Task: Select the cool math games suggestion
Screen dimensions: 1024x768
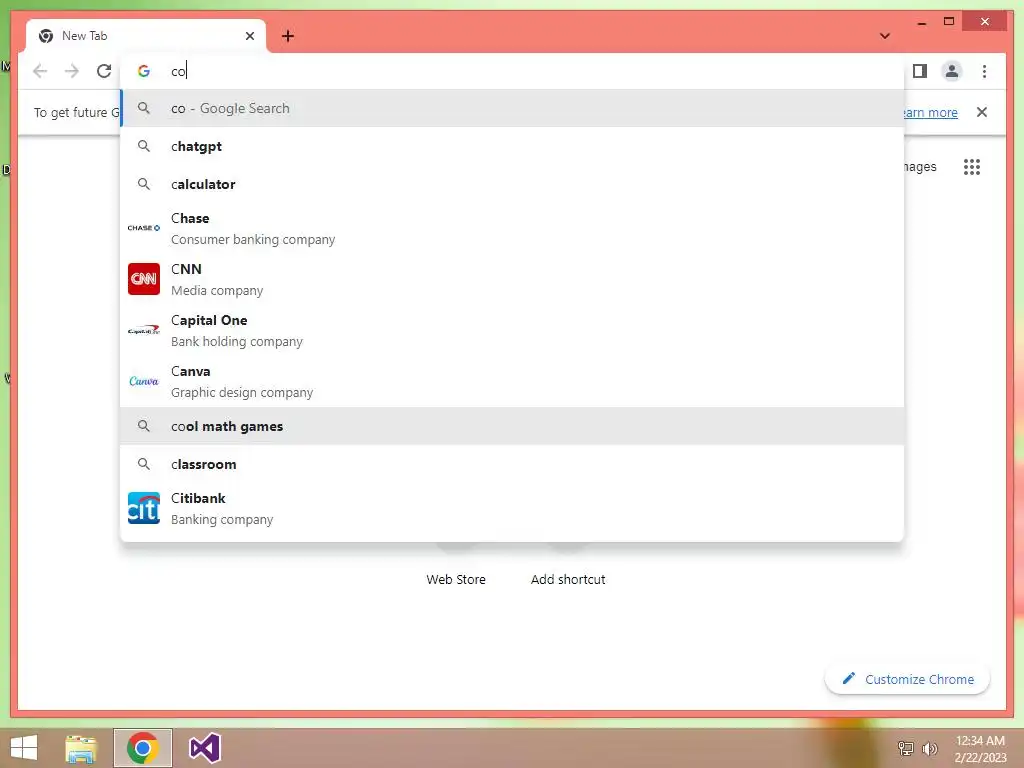Action: 512,426
